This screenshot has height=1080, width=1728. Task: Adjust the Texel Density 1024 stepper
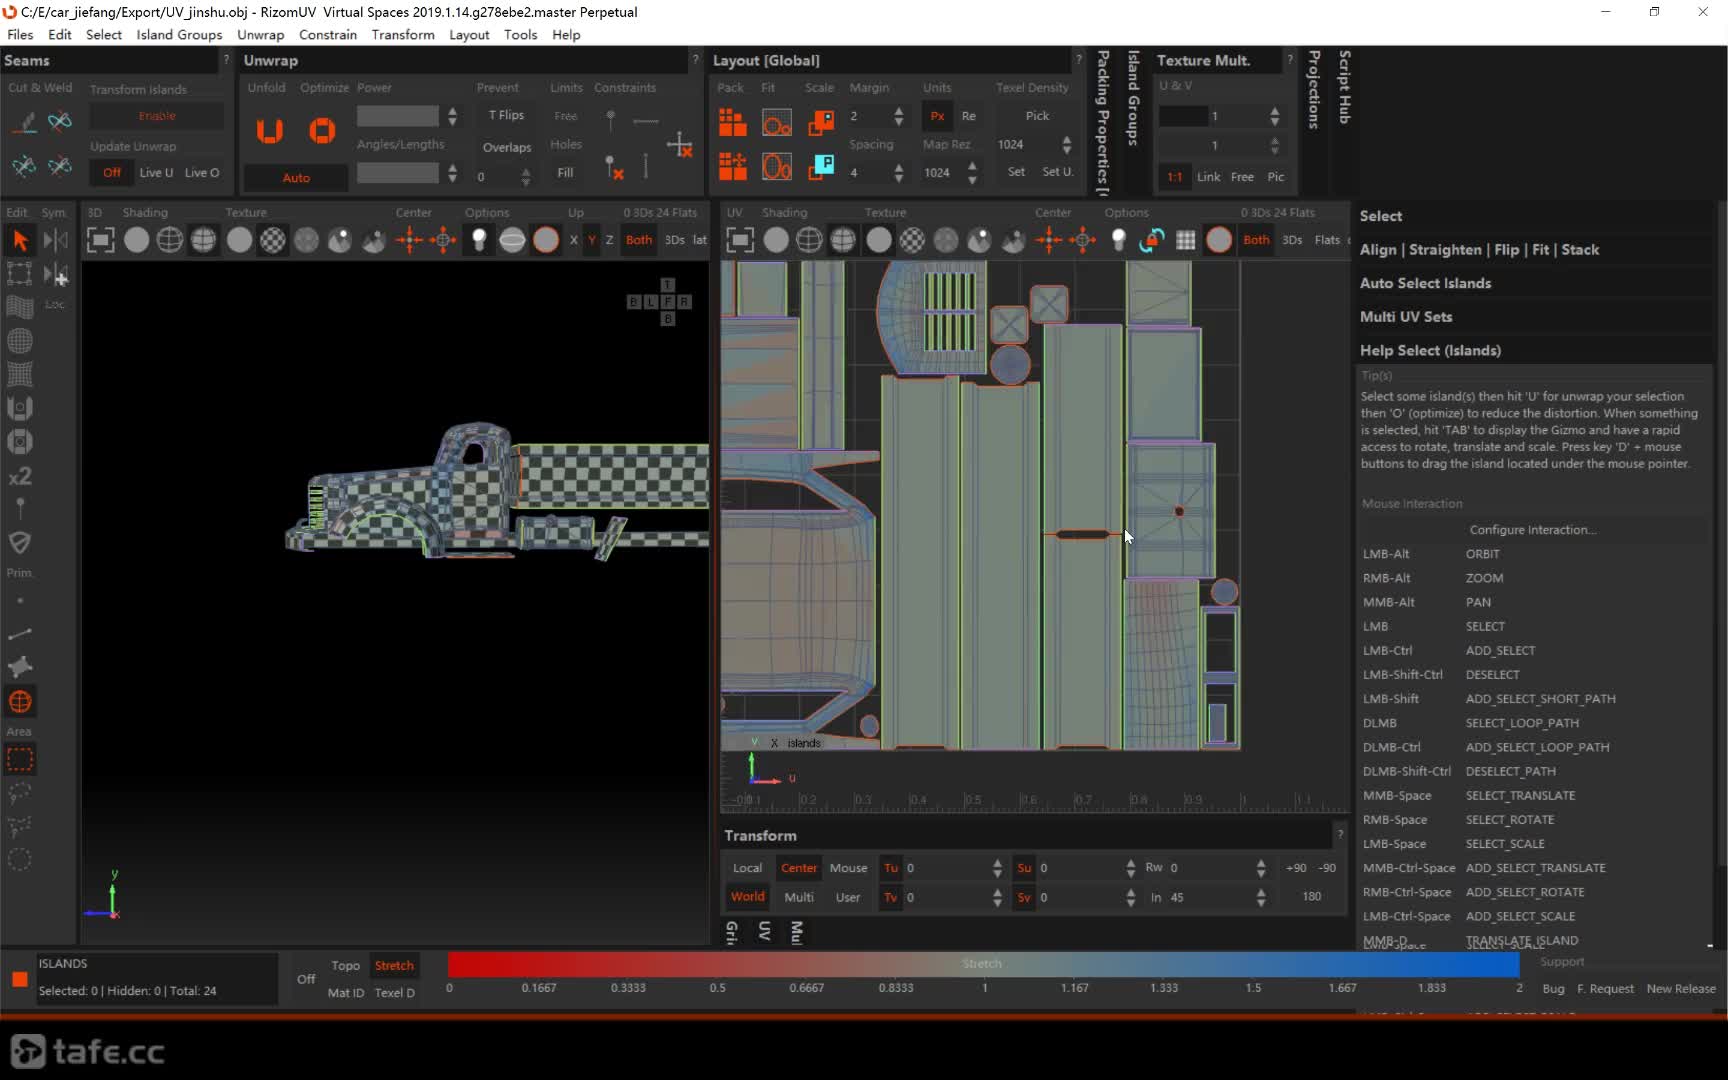point(1067,144)
